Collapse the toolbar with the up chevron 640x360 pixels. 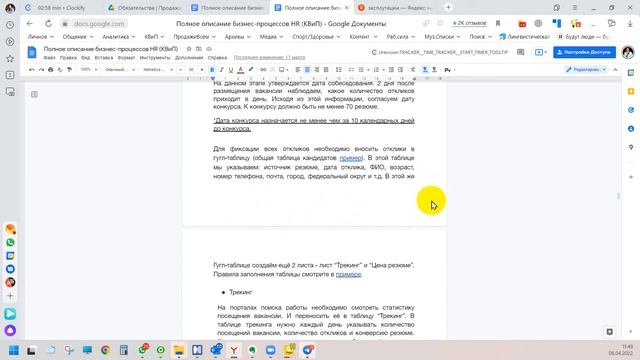[x=615, y=70]
